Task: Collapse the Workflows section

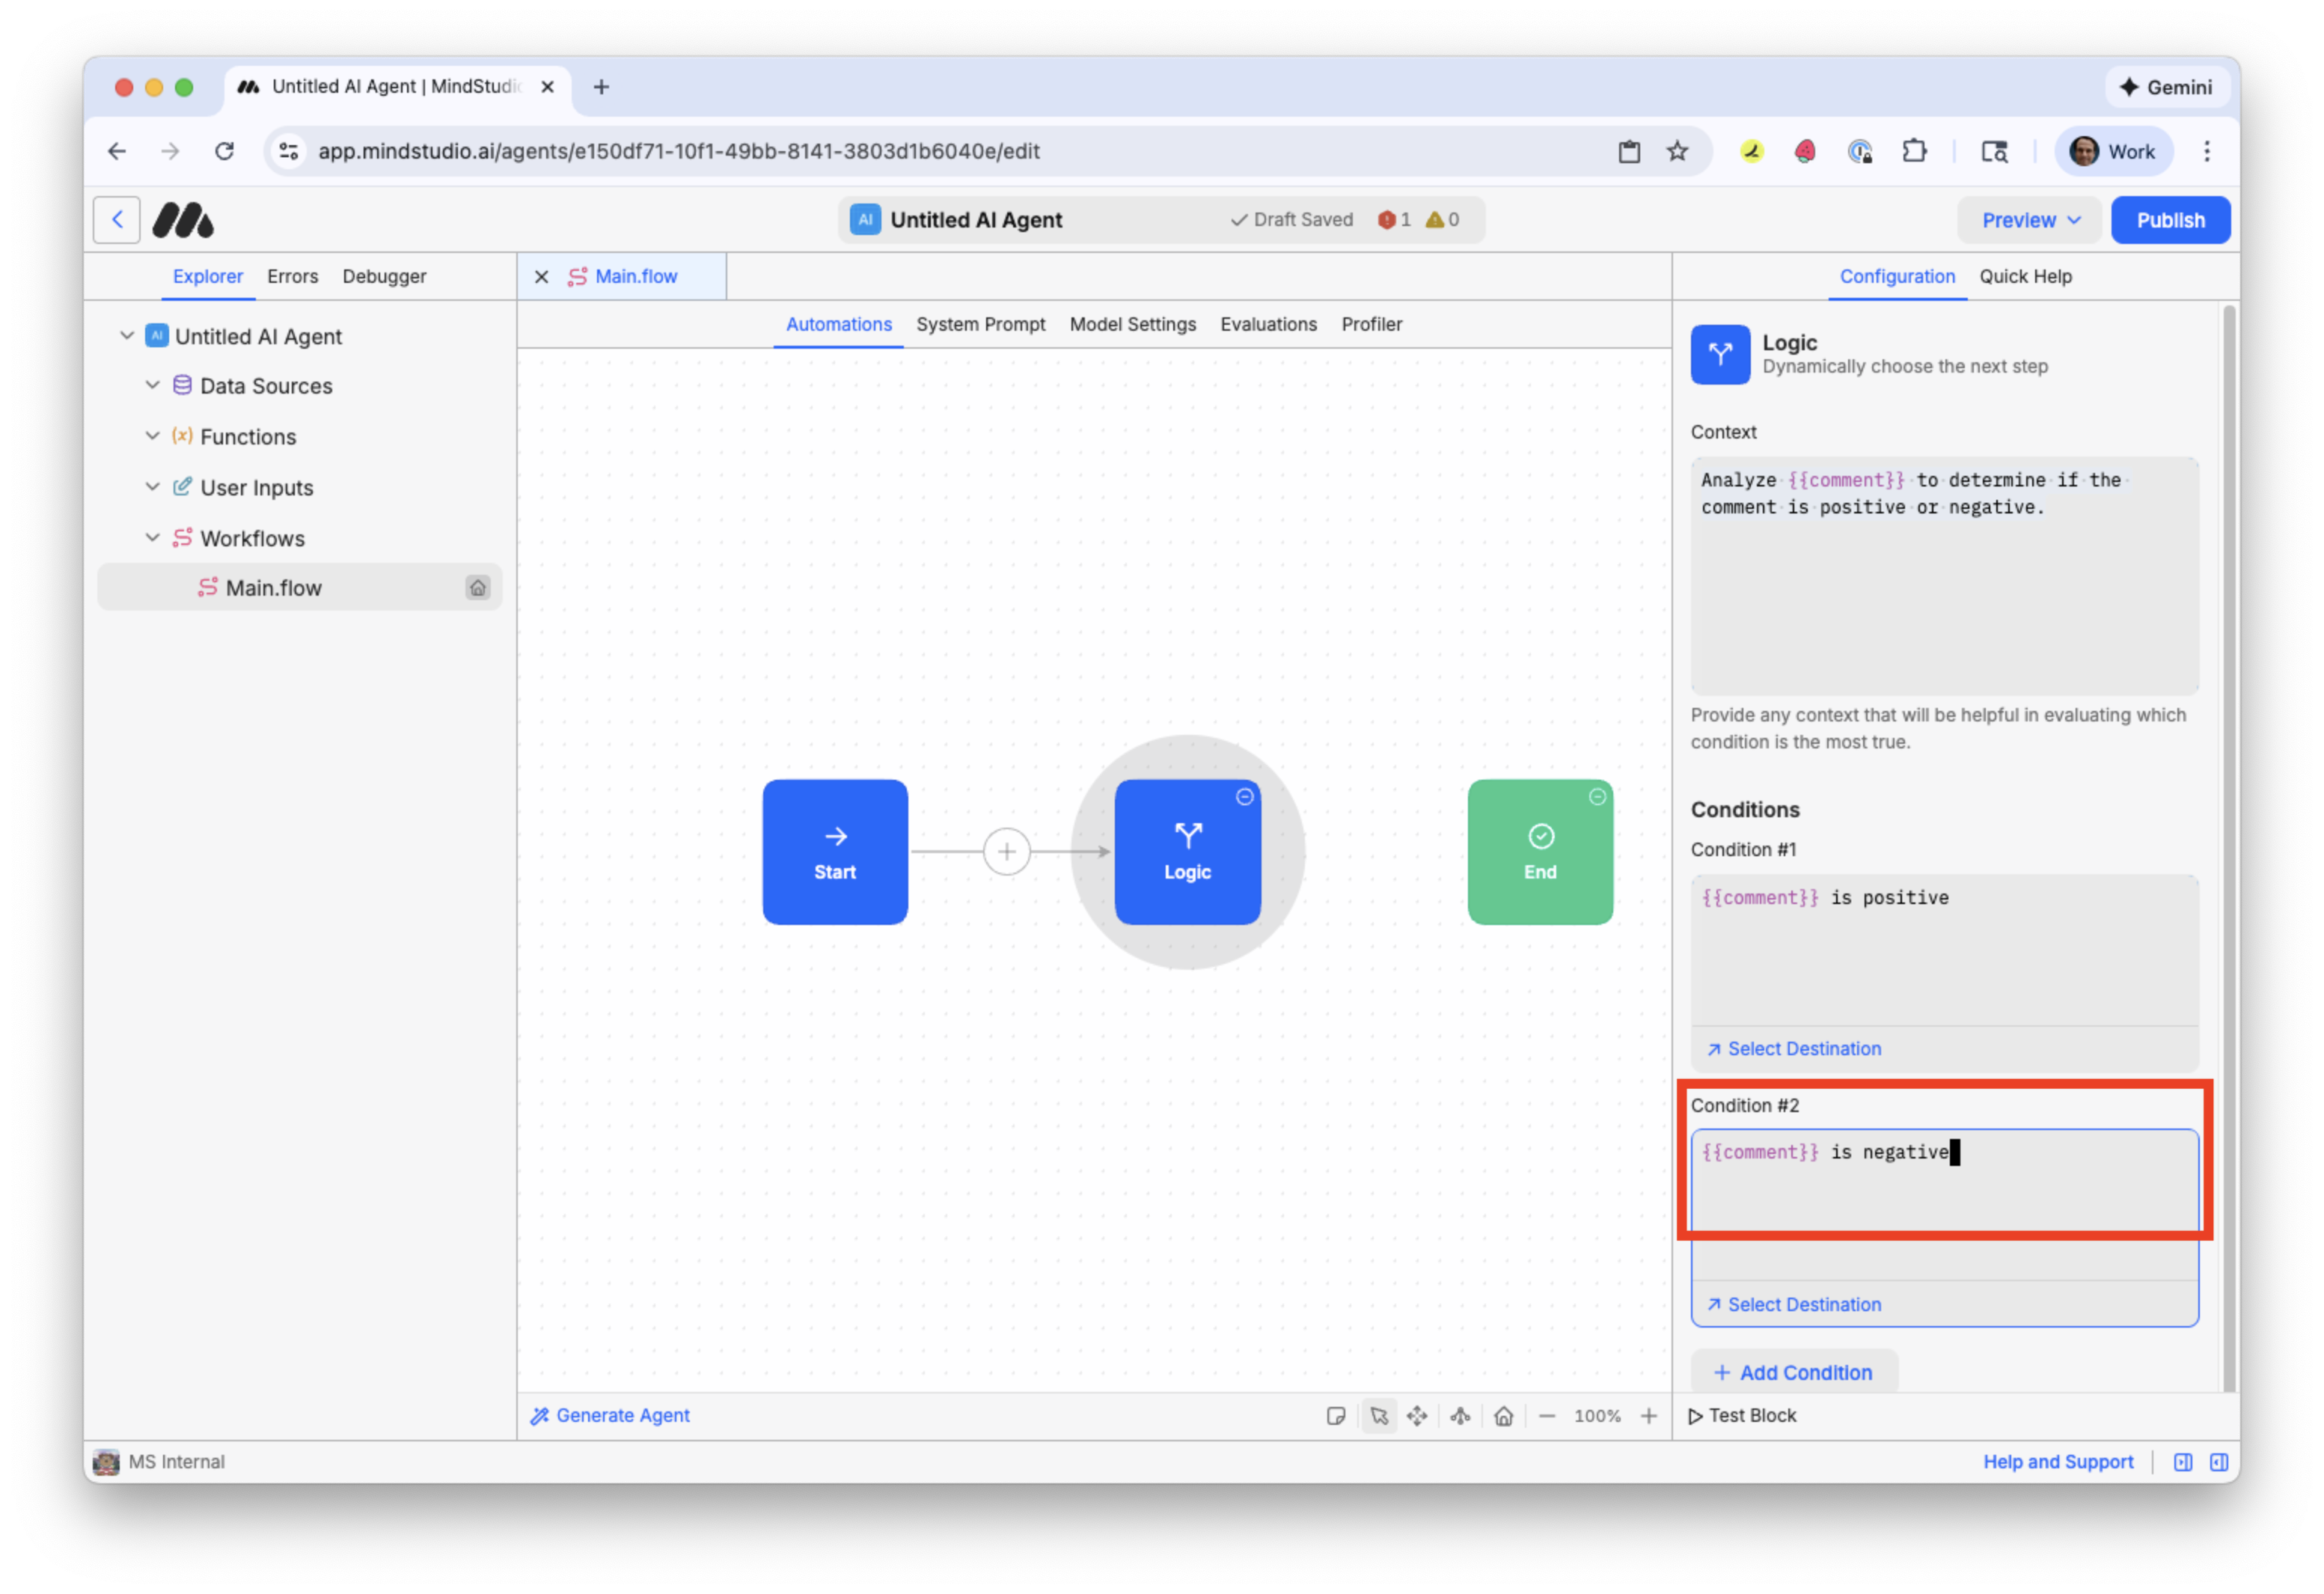Action: [x=152, y=538]
